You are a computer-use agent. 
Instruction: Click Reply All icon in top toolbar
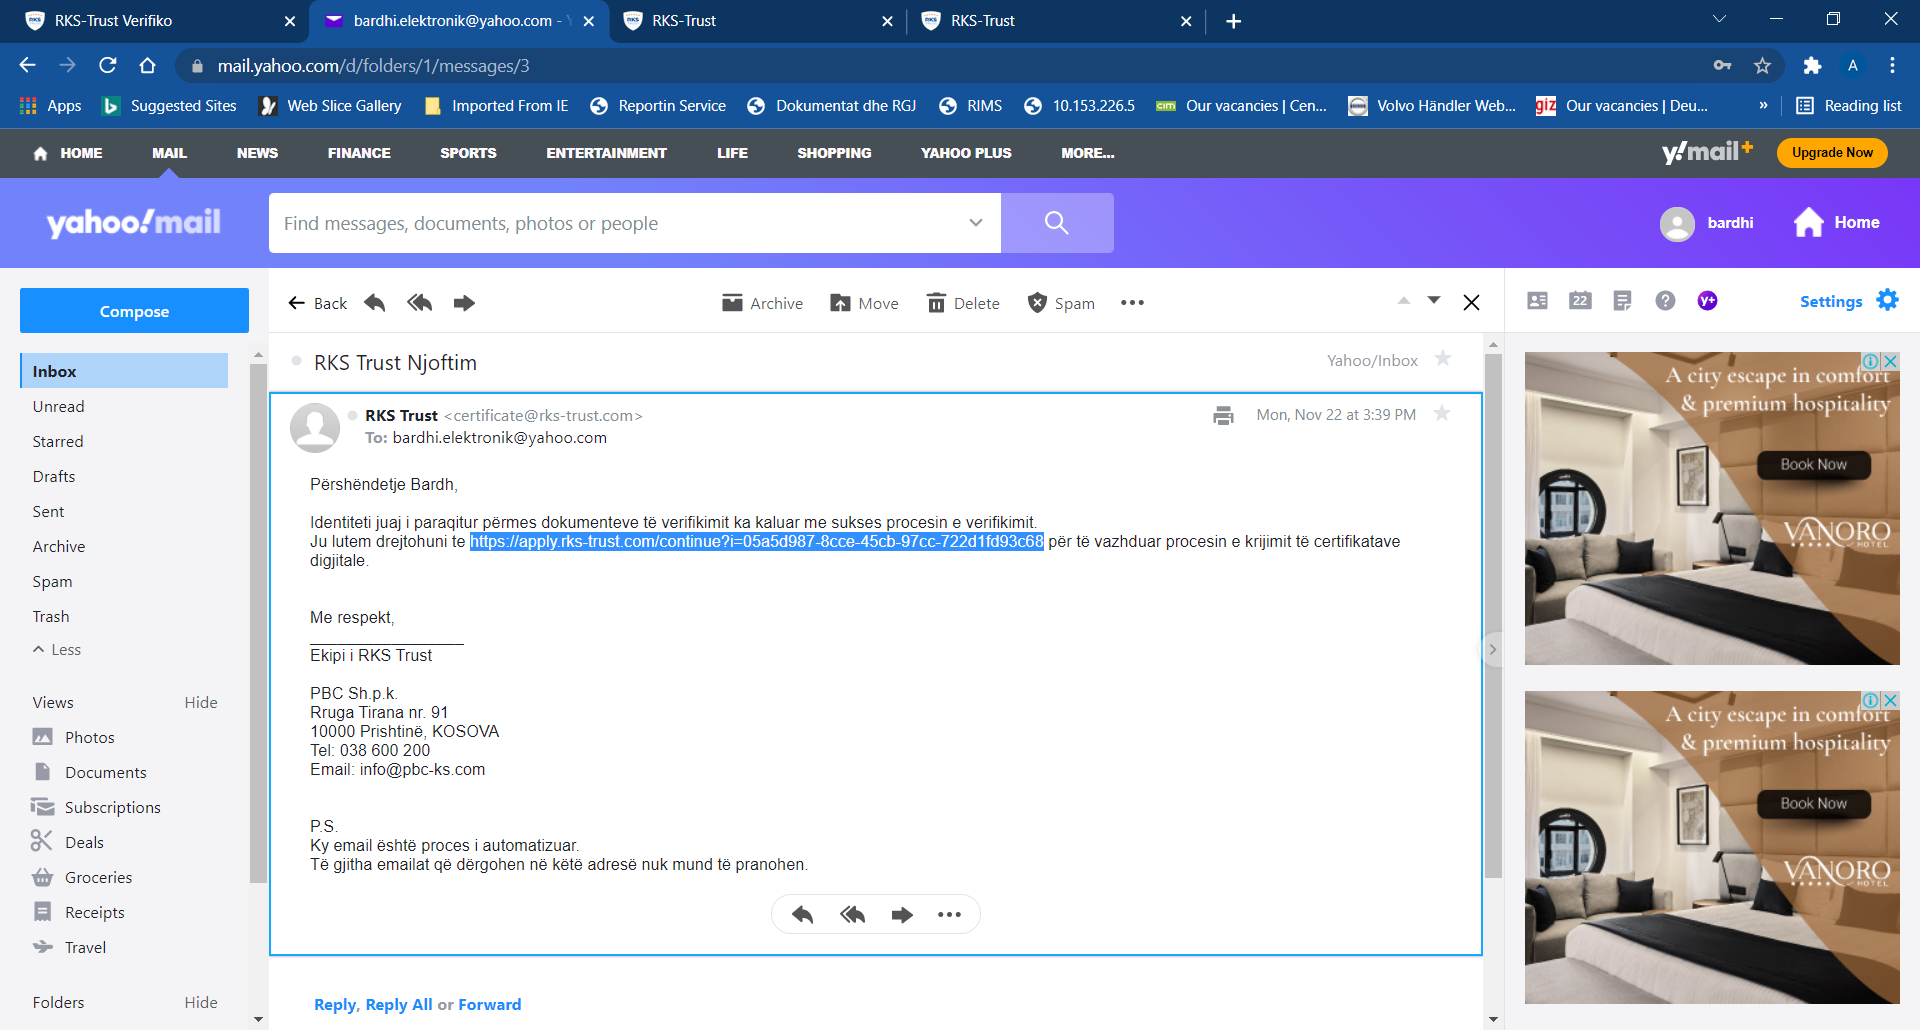(x=420, y=303)
